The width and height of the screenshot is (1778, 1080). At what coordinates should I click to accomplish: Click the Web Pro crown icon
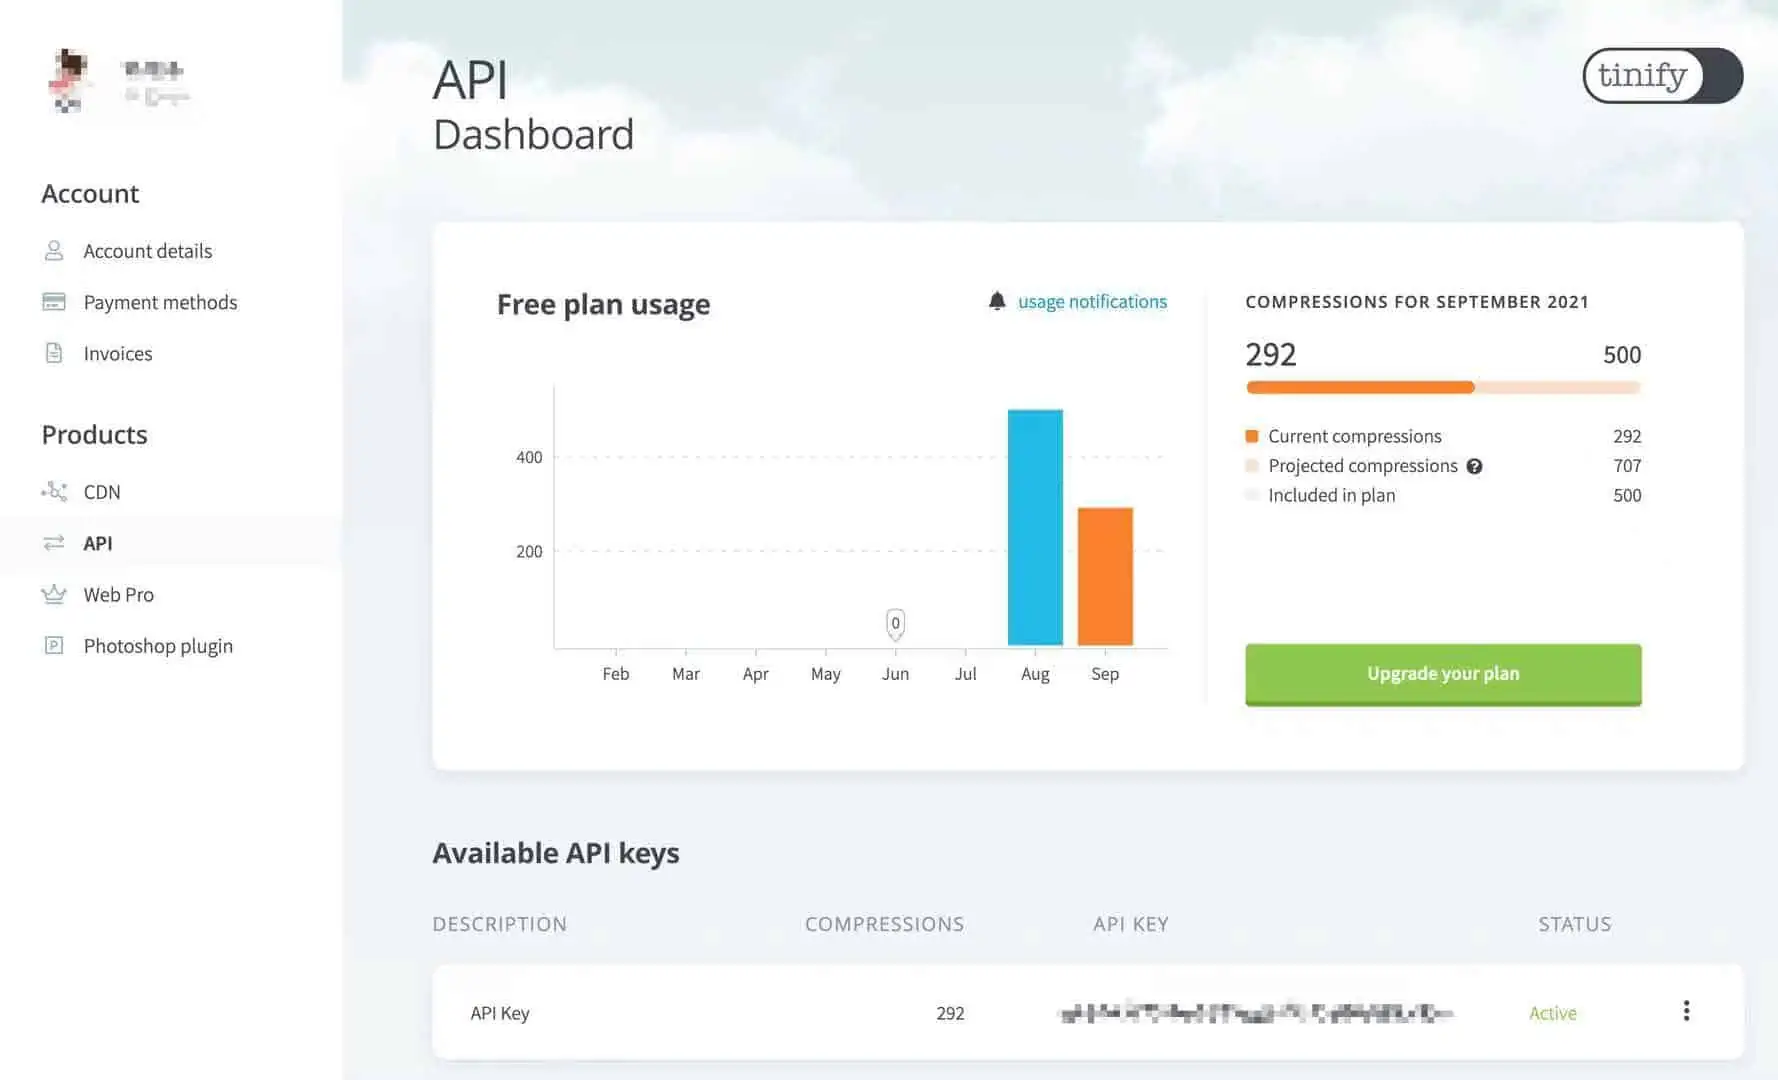tap(54, 594)
